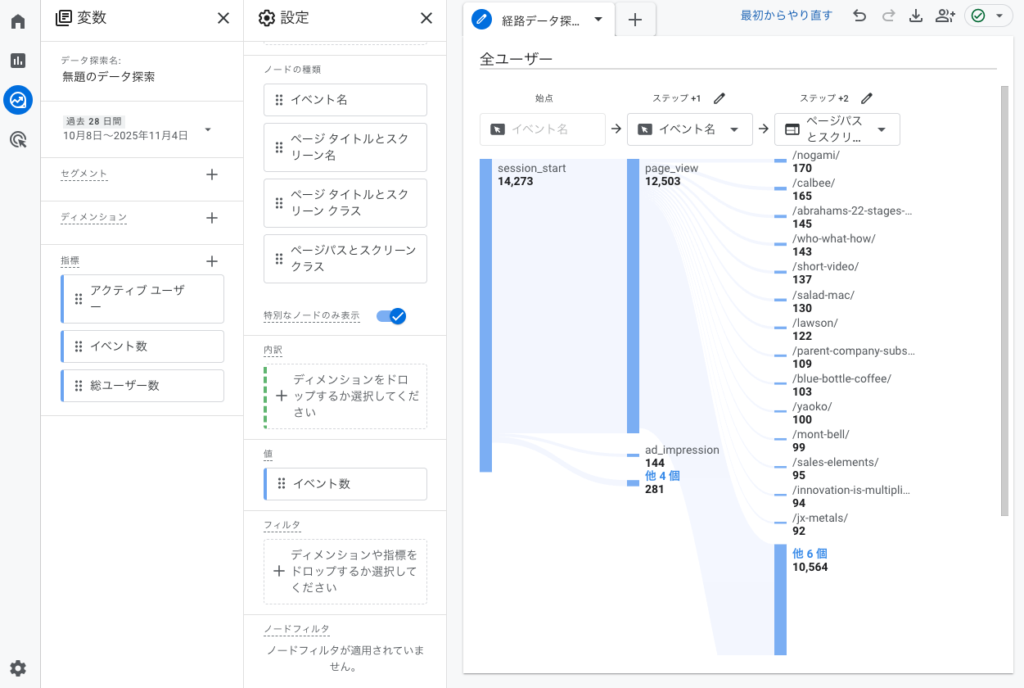
Task: Download the exploration data icon
Action: coord(916,16)
